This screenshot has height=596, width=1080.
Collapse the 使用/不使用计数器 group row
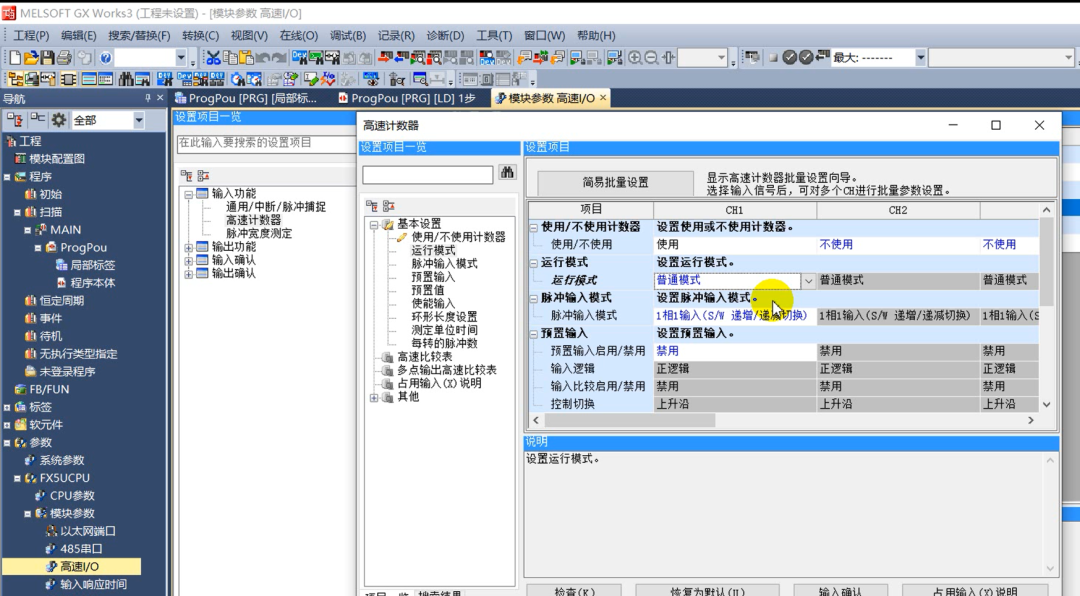tap(534, 227)
